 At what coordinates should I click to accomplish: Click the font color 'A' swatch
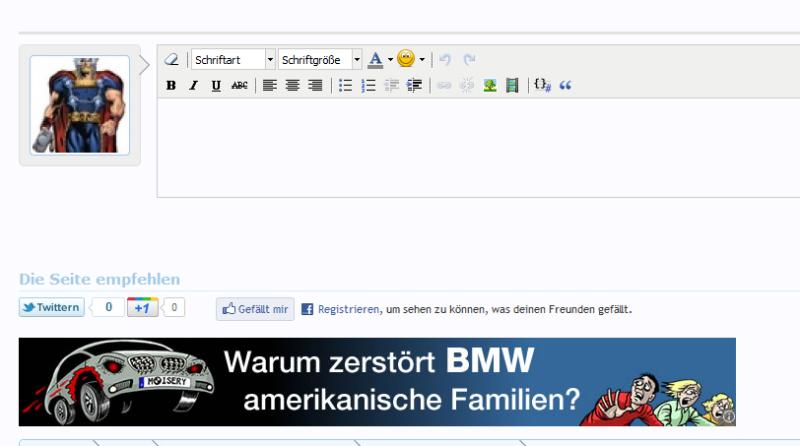375,60
